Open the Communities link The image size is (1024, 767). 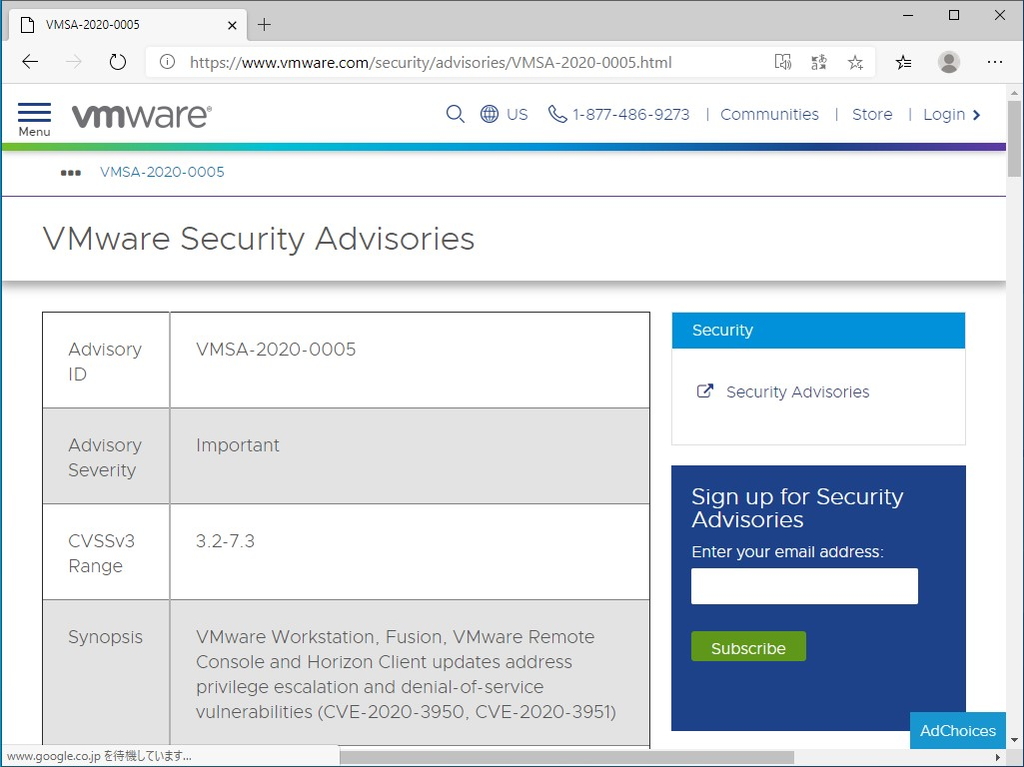coord(769,114)
